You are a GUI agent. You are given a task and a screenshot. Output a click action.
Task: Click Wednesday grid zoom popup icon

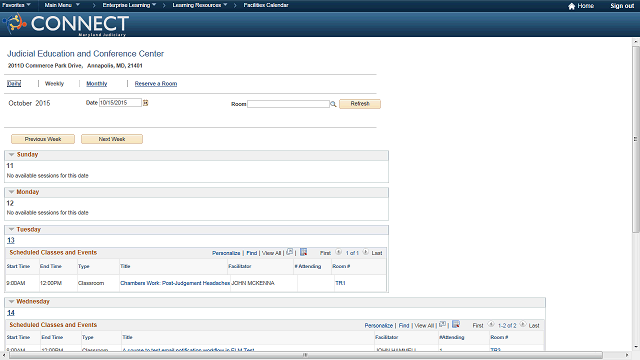[442, 324]
